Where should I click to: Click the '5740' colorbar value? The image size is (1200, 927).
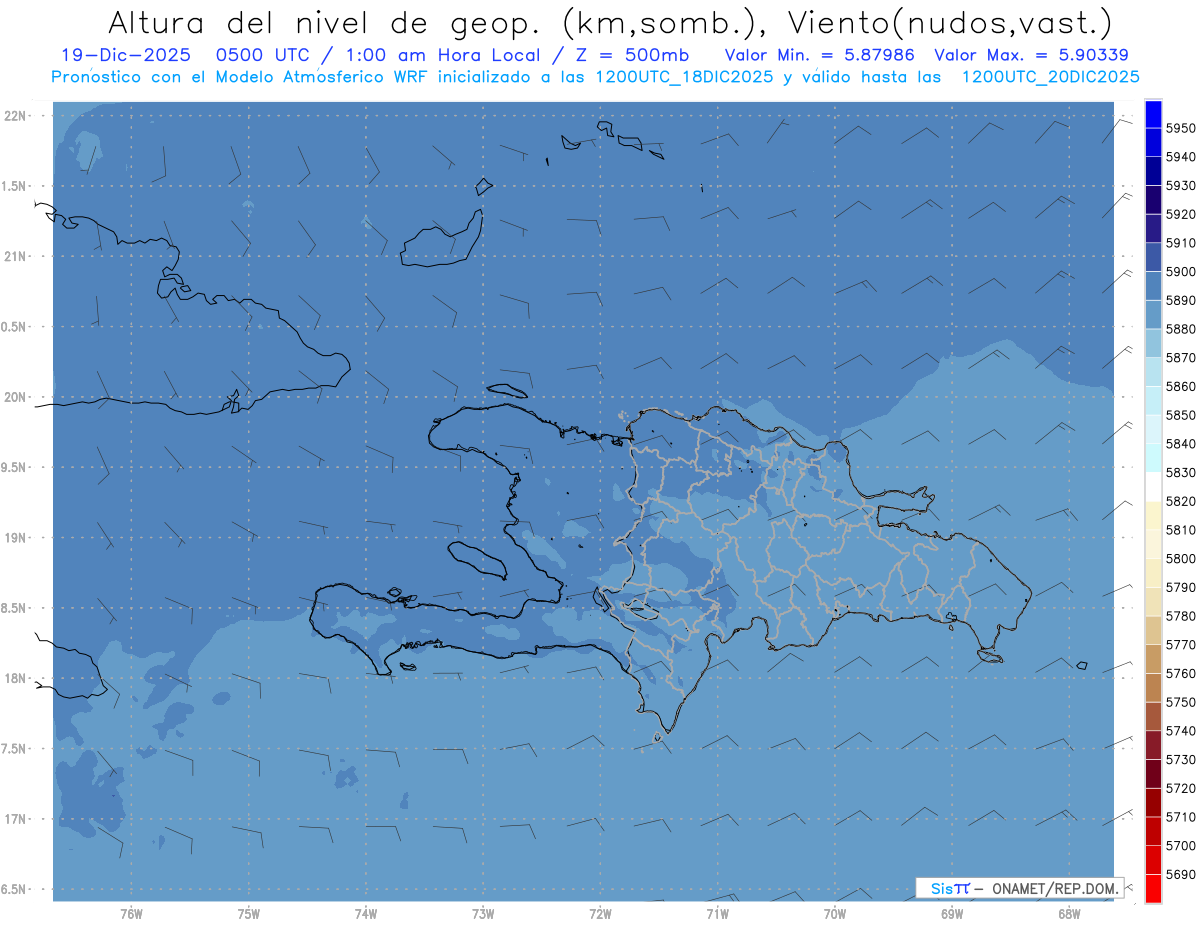pyautogui.click(x=1181, y=731)
